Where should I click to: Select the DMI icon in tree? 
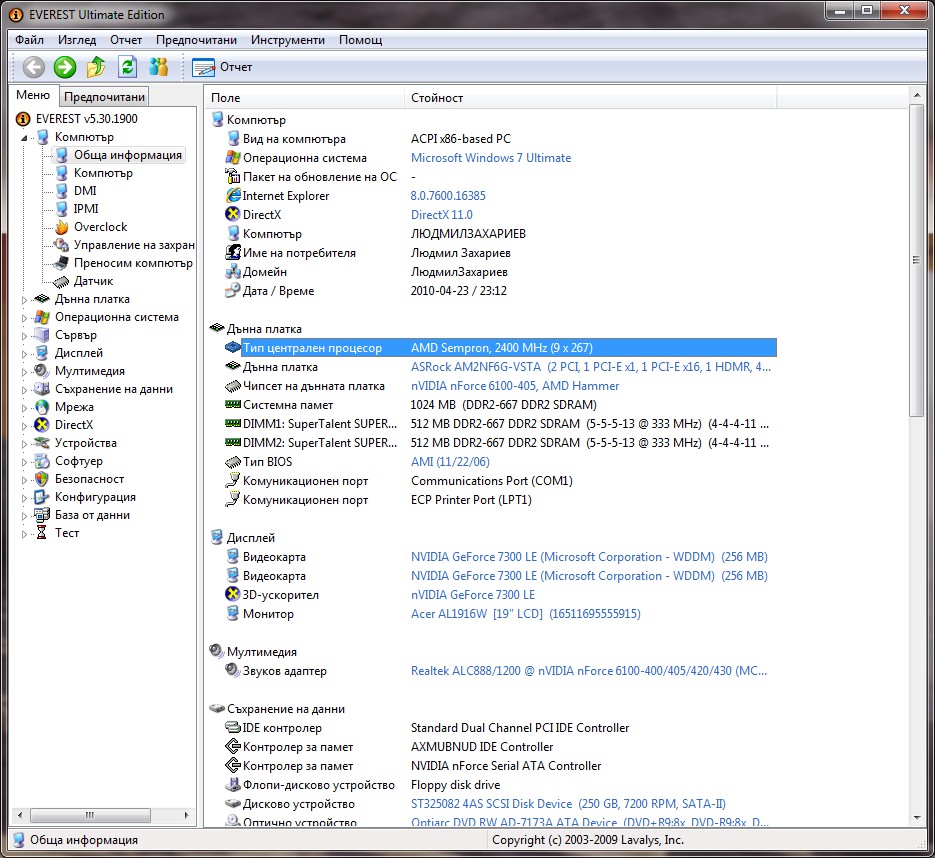(x=62, y=191)
